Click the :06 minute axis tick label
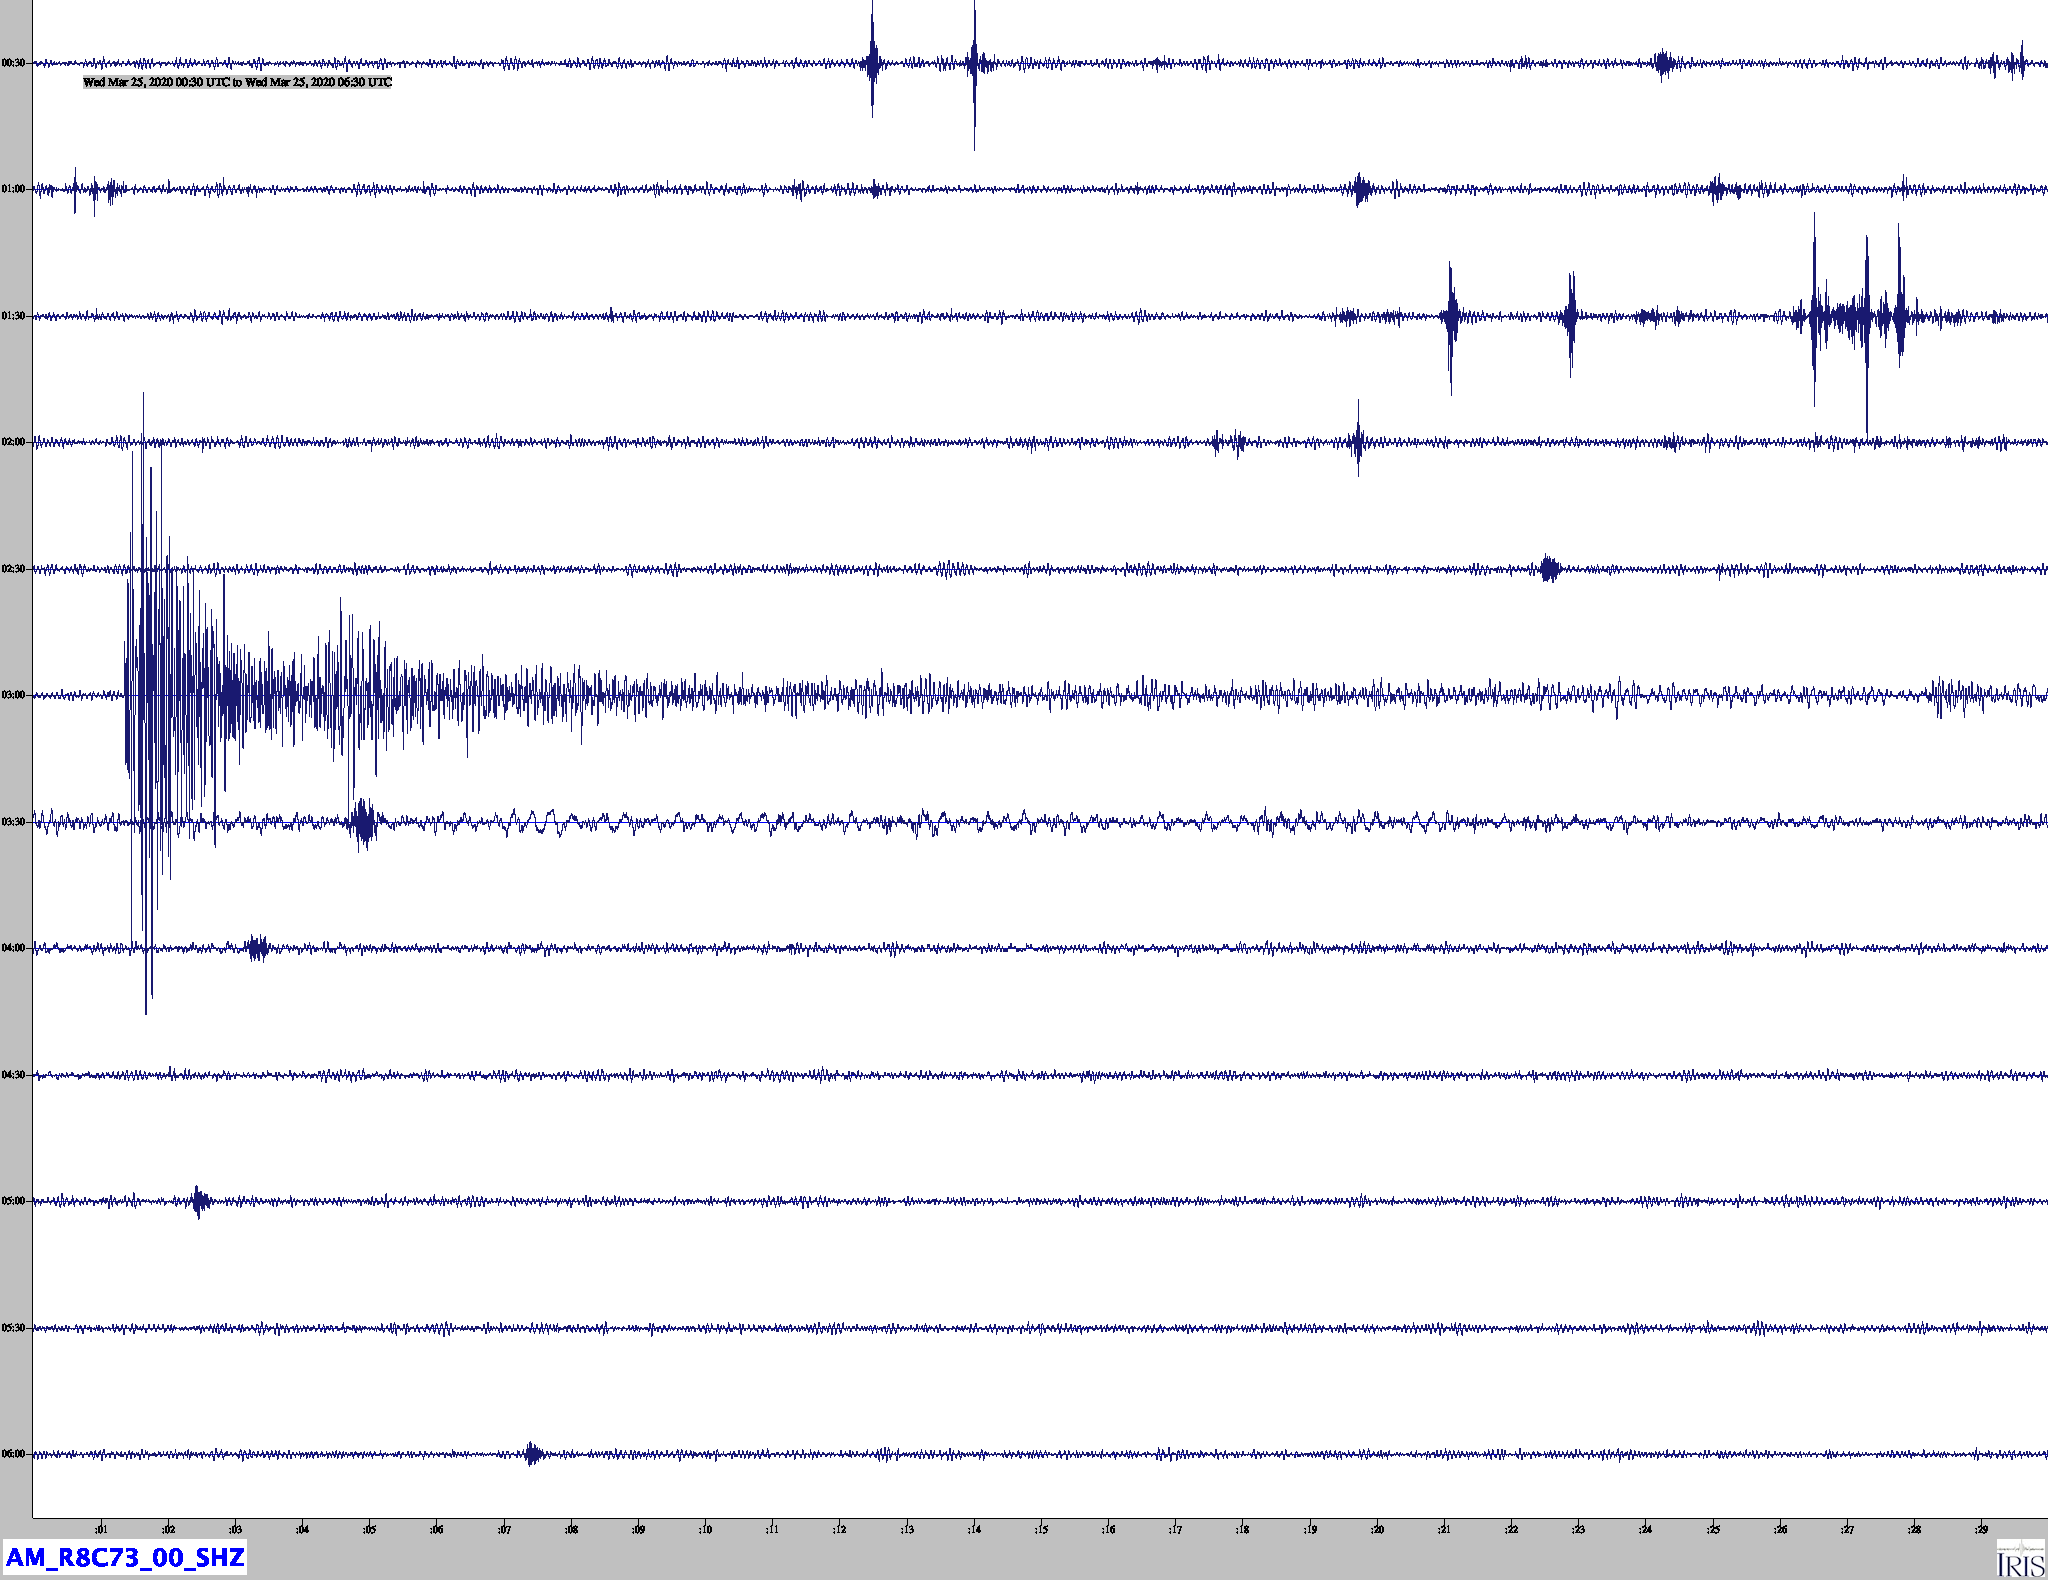Image resolution: width=2048 pixels, height=1580 pixels. pos(436,1529)
